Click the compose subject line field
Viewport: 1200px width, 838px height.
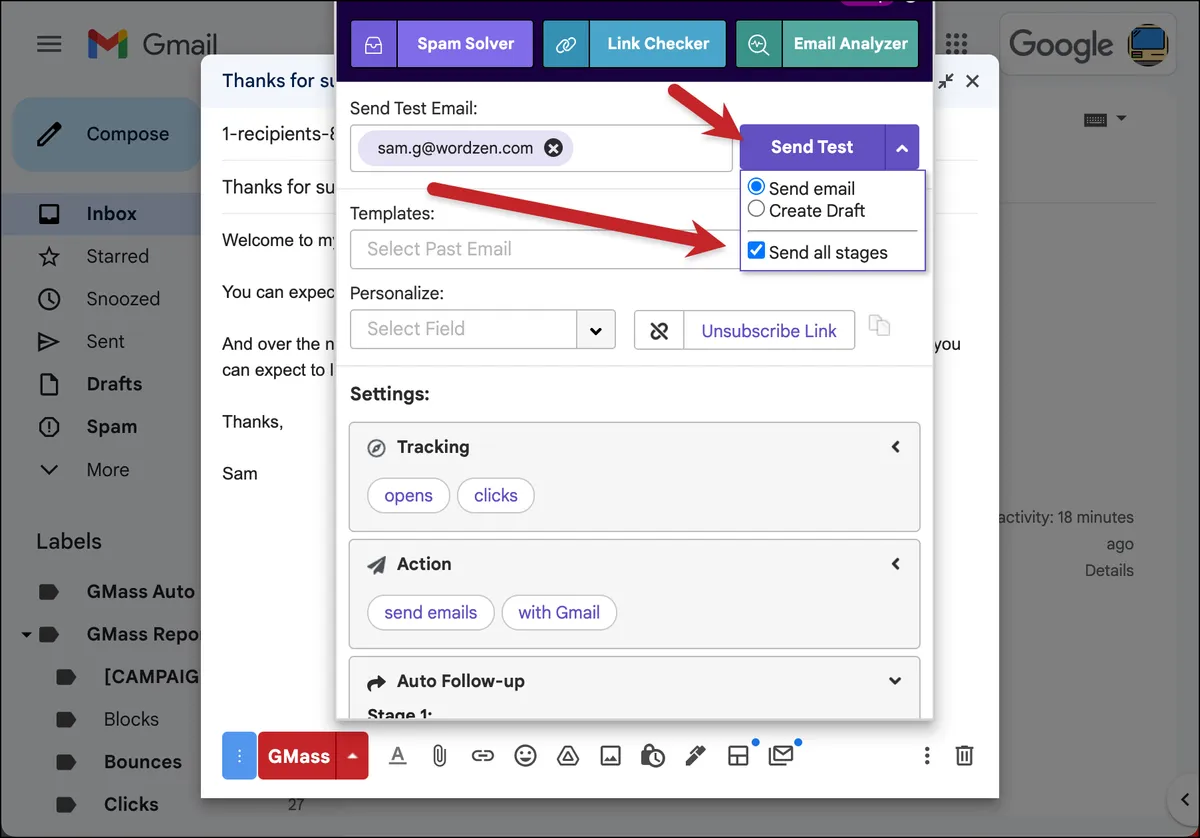coord(278,186)
